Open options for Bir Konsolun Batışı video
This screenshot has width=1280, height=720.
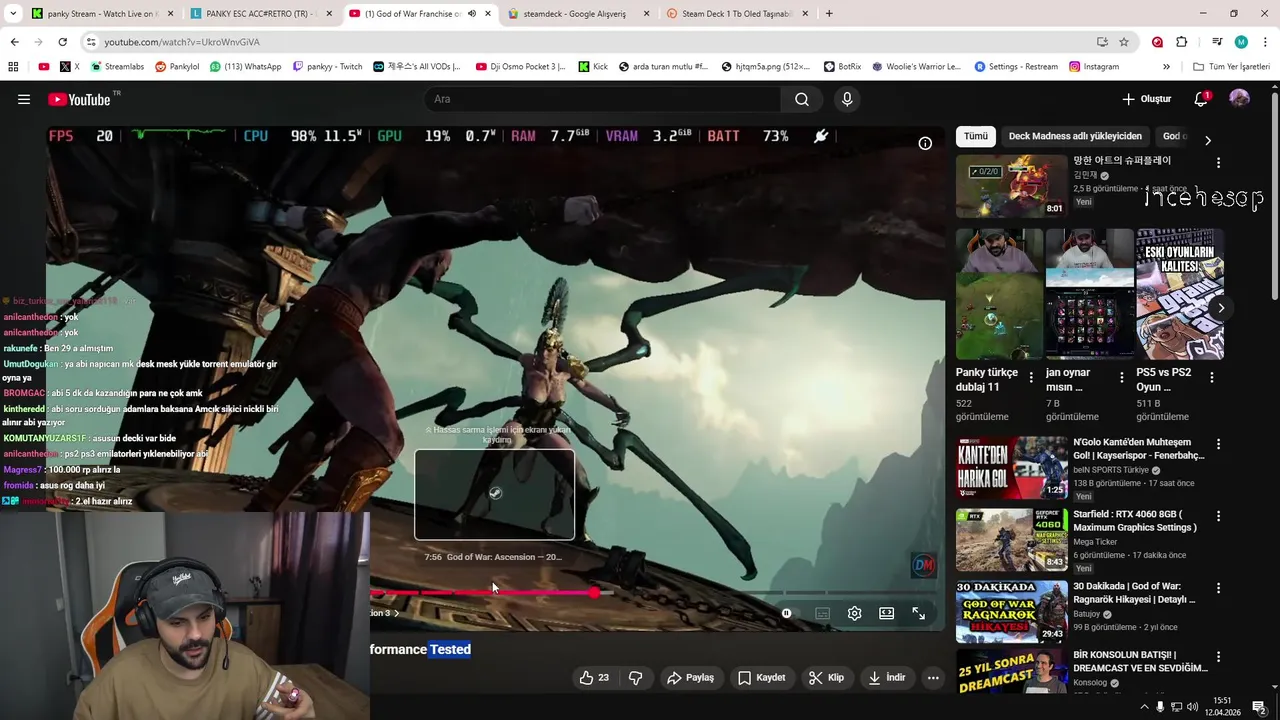(1218, 659)
